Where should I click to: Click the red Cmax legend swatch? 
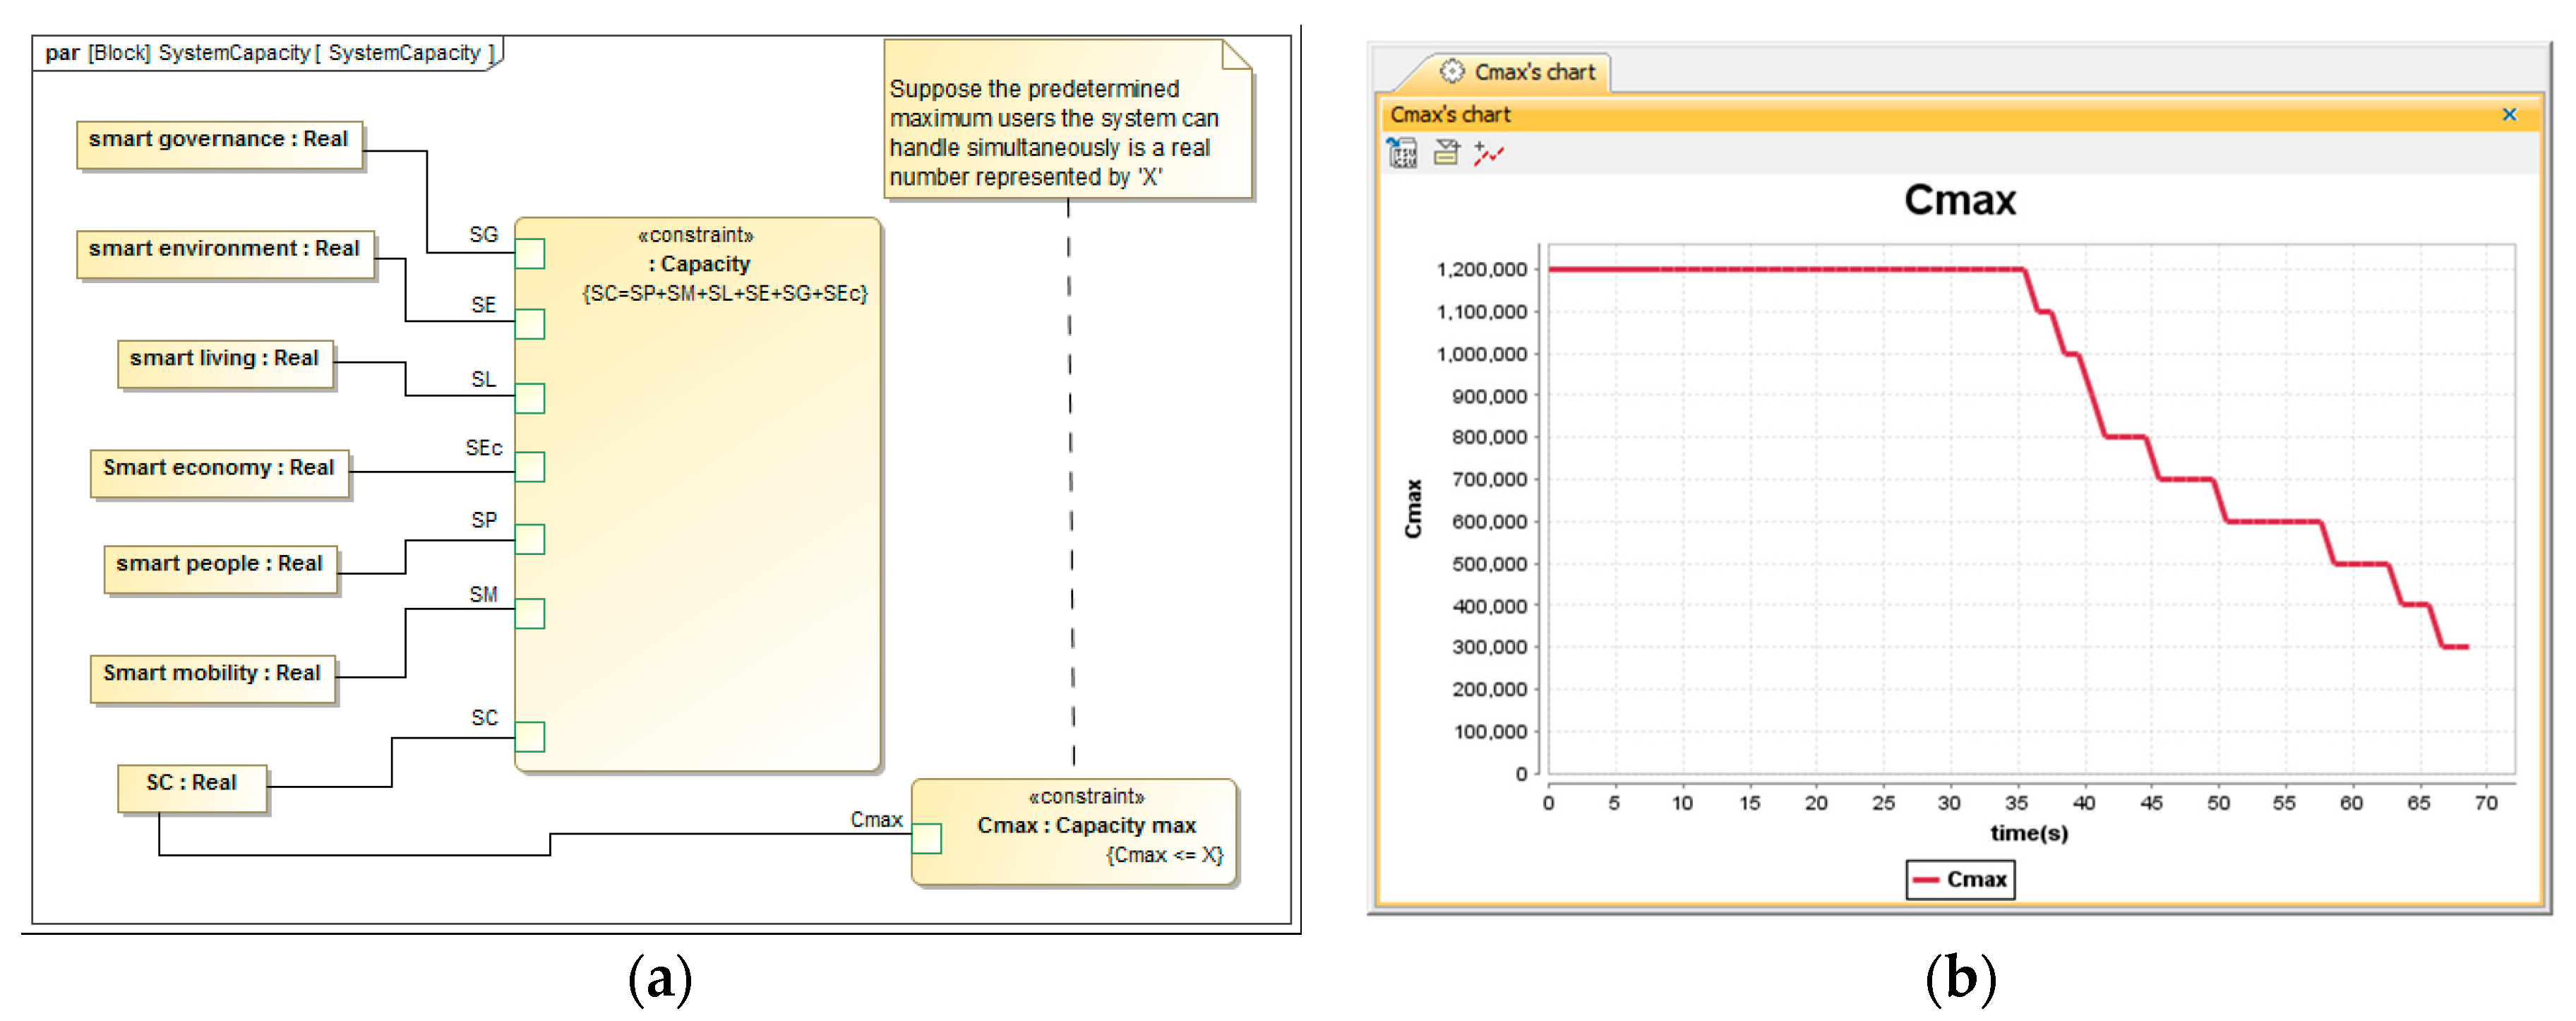(1925, 880)
